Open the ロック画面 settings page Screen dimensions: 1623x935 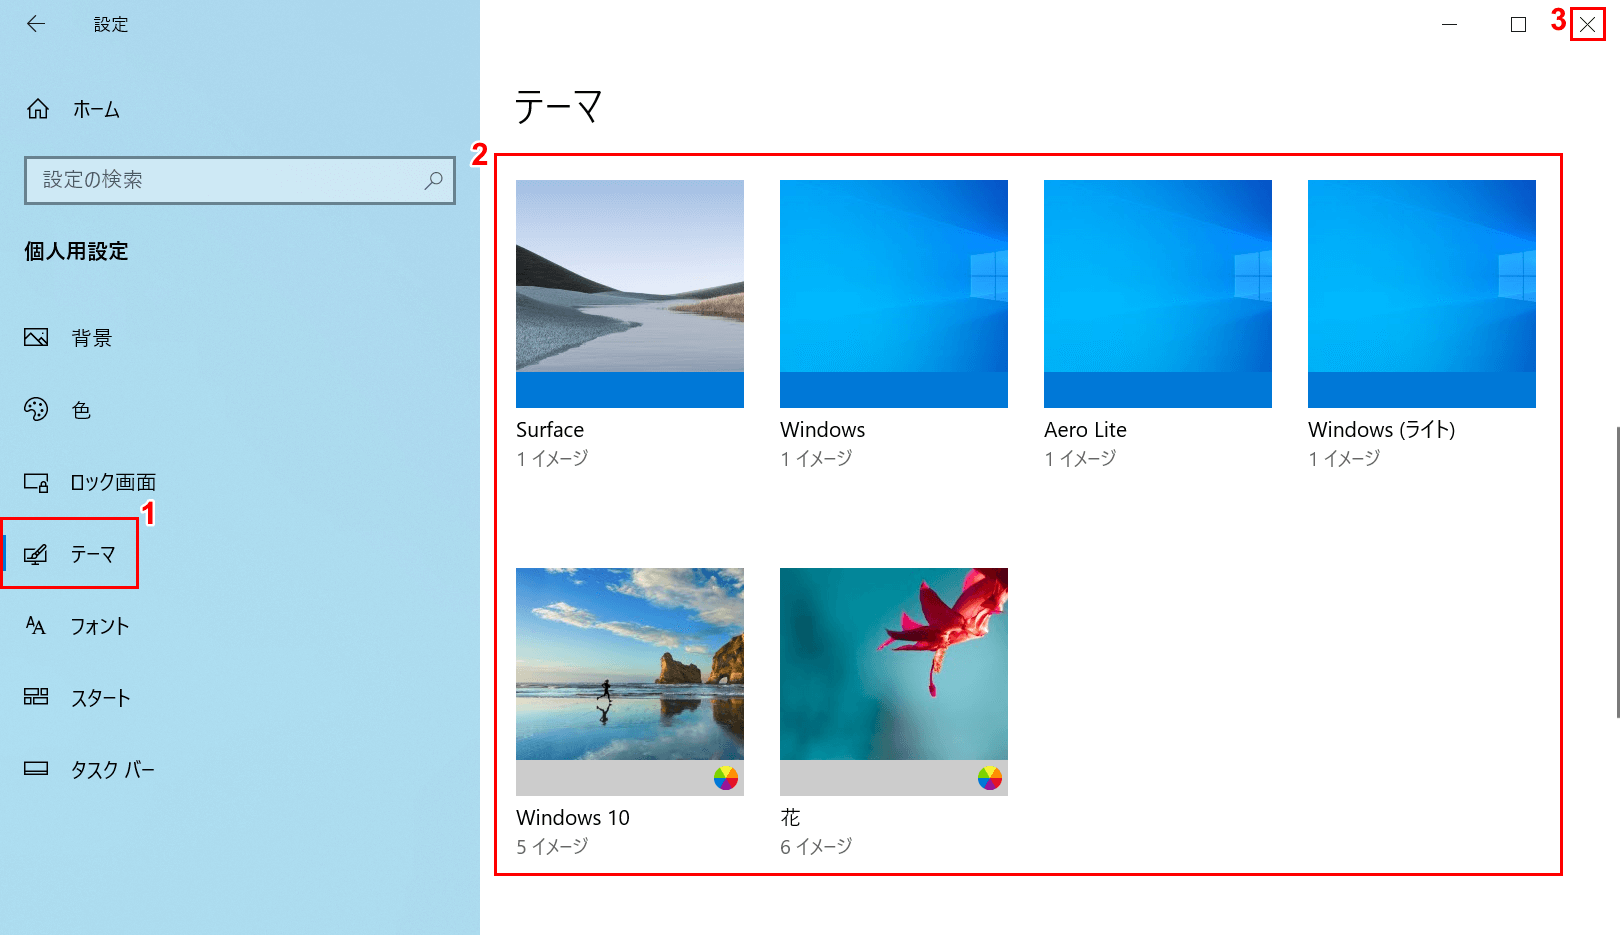tap(113, 482)
